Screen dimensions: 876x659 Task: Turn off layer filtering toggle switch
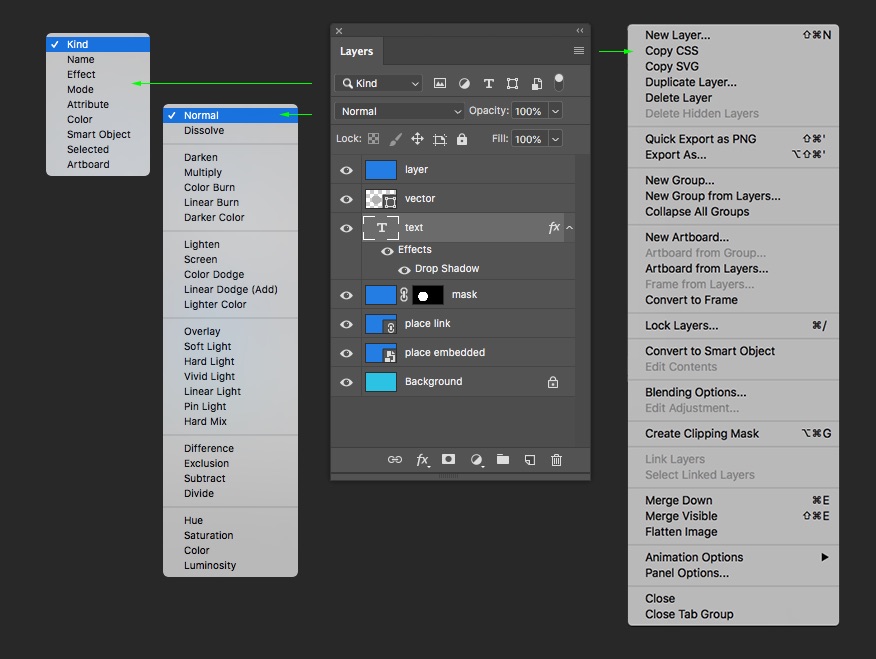click(x=559, y=82)
